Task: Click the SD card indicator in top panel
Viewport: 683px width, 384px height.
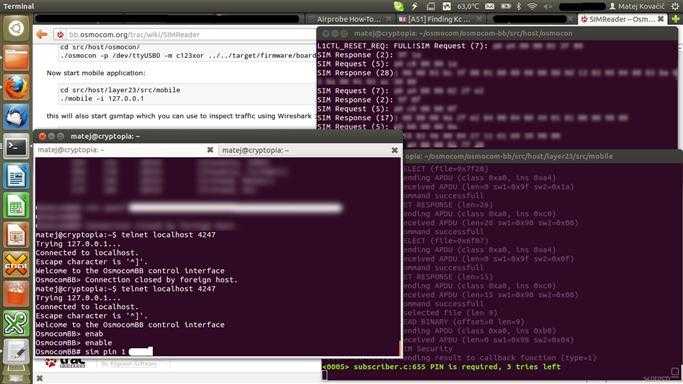Action: pos(431,6)
